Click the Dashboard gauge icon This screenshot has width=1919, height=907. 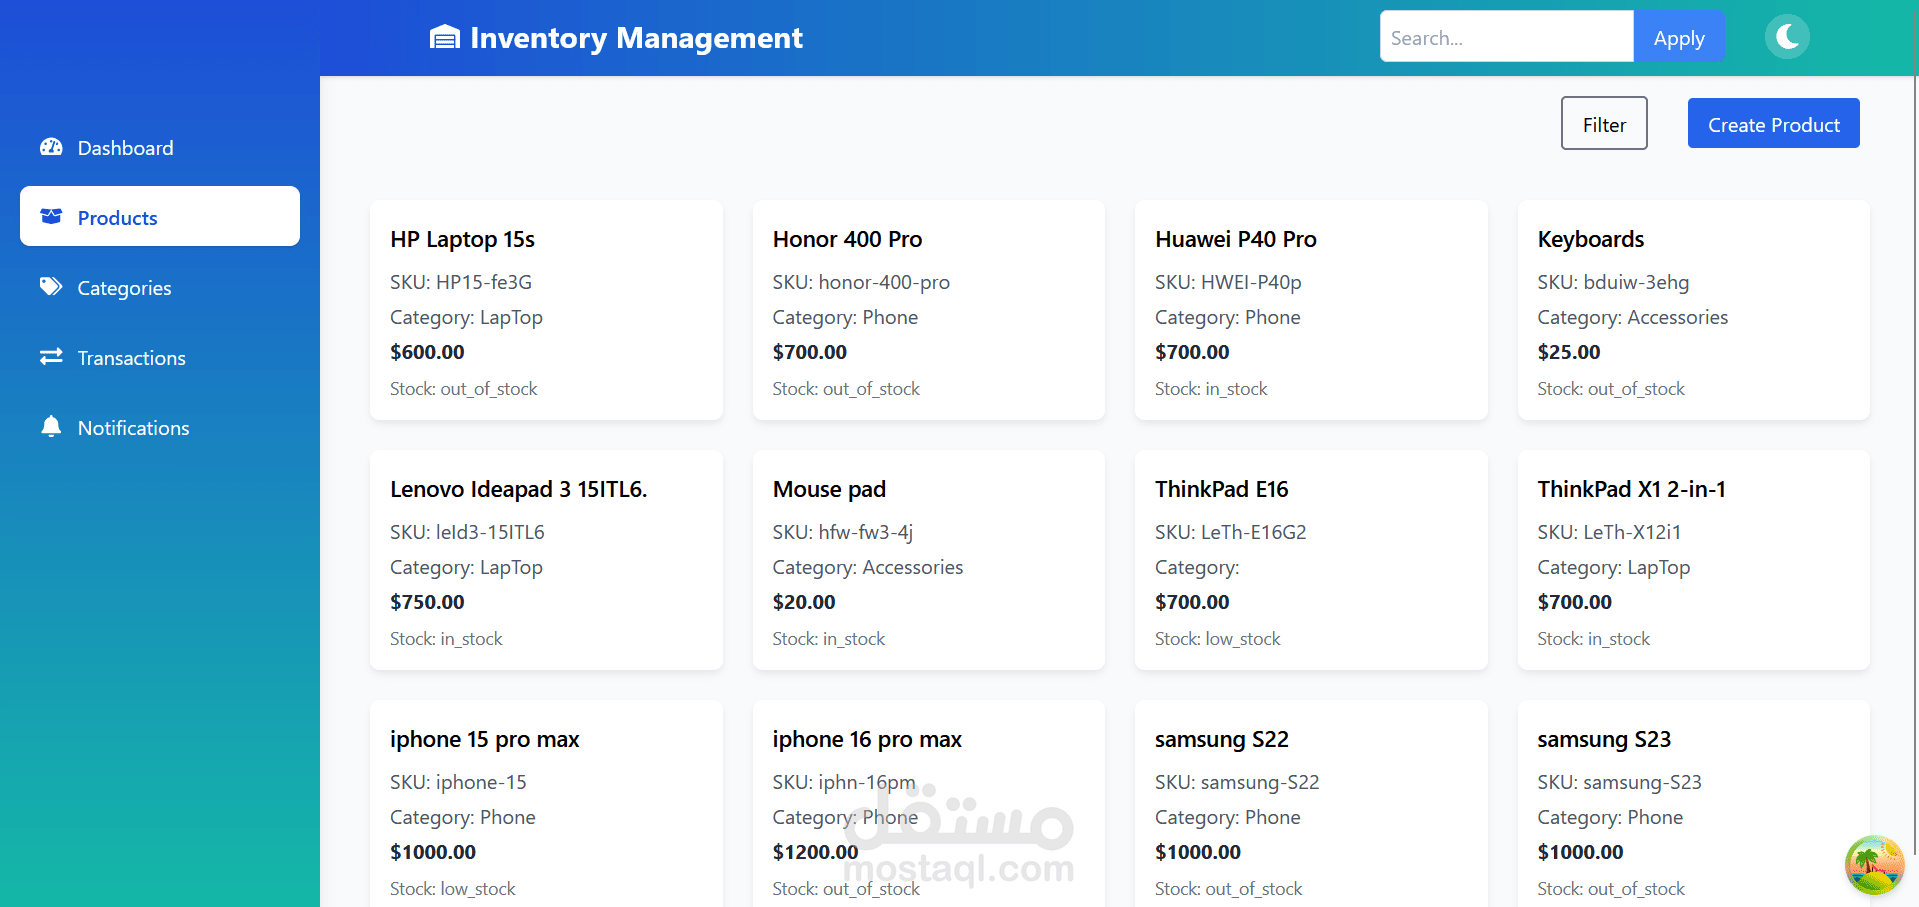click(x=51, y=147)
